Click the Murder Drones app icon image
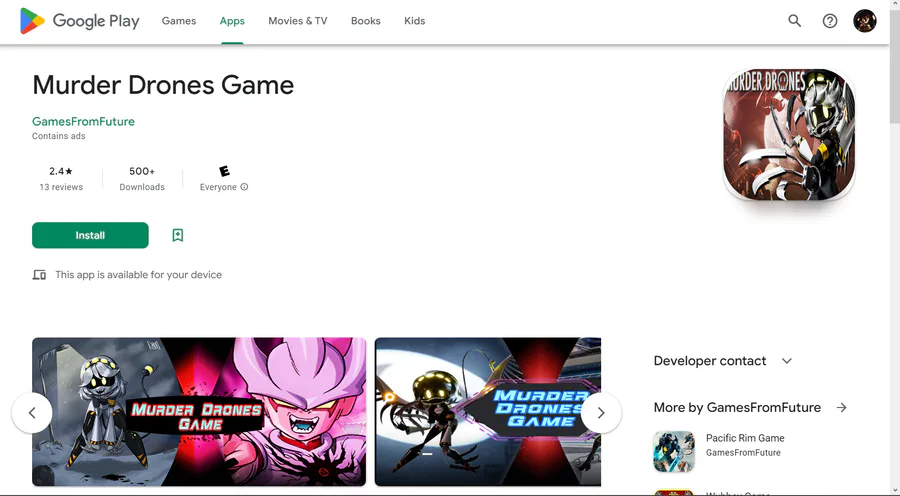Viewport: 900px width, 496px height. tap(789, 134)
